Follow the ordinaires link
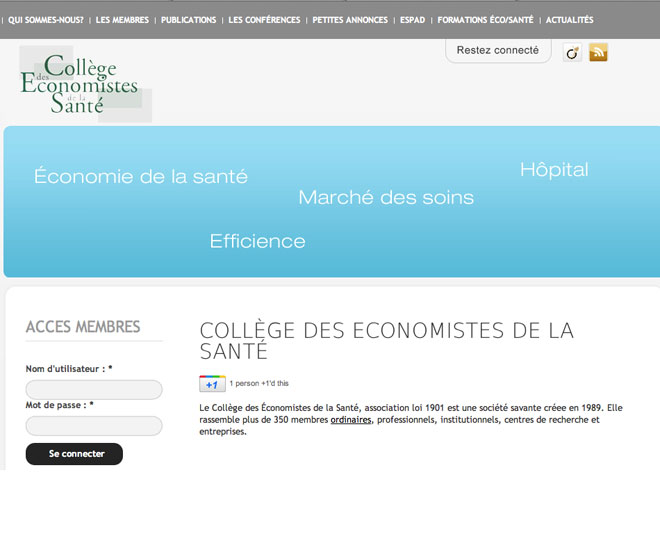This screenshot has width=660, height=550. pos(351,420)
